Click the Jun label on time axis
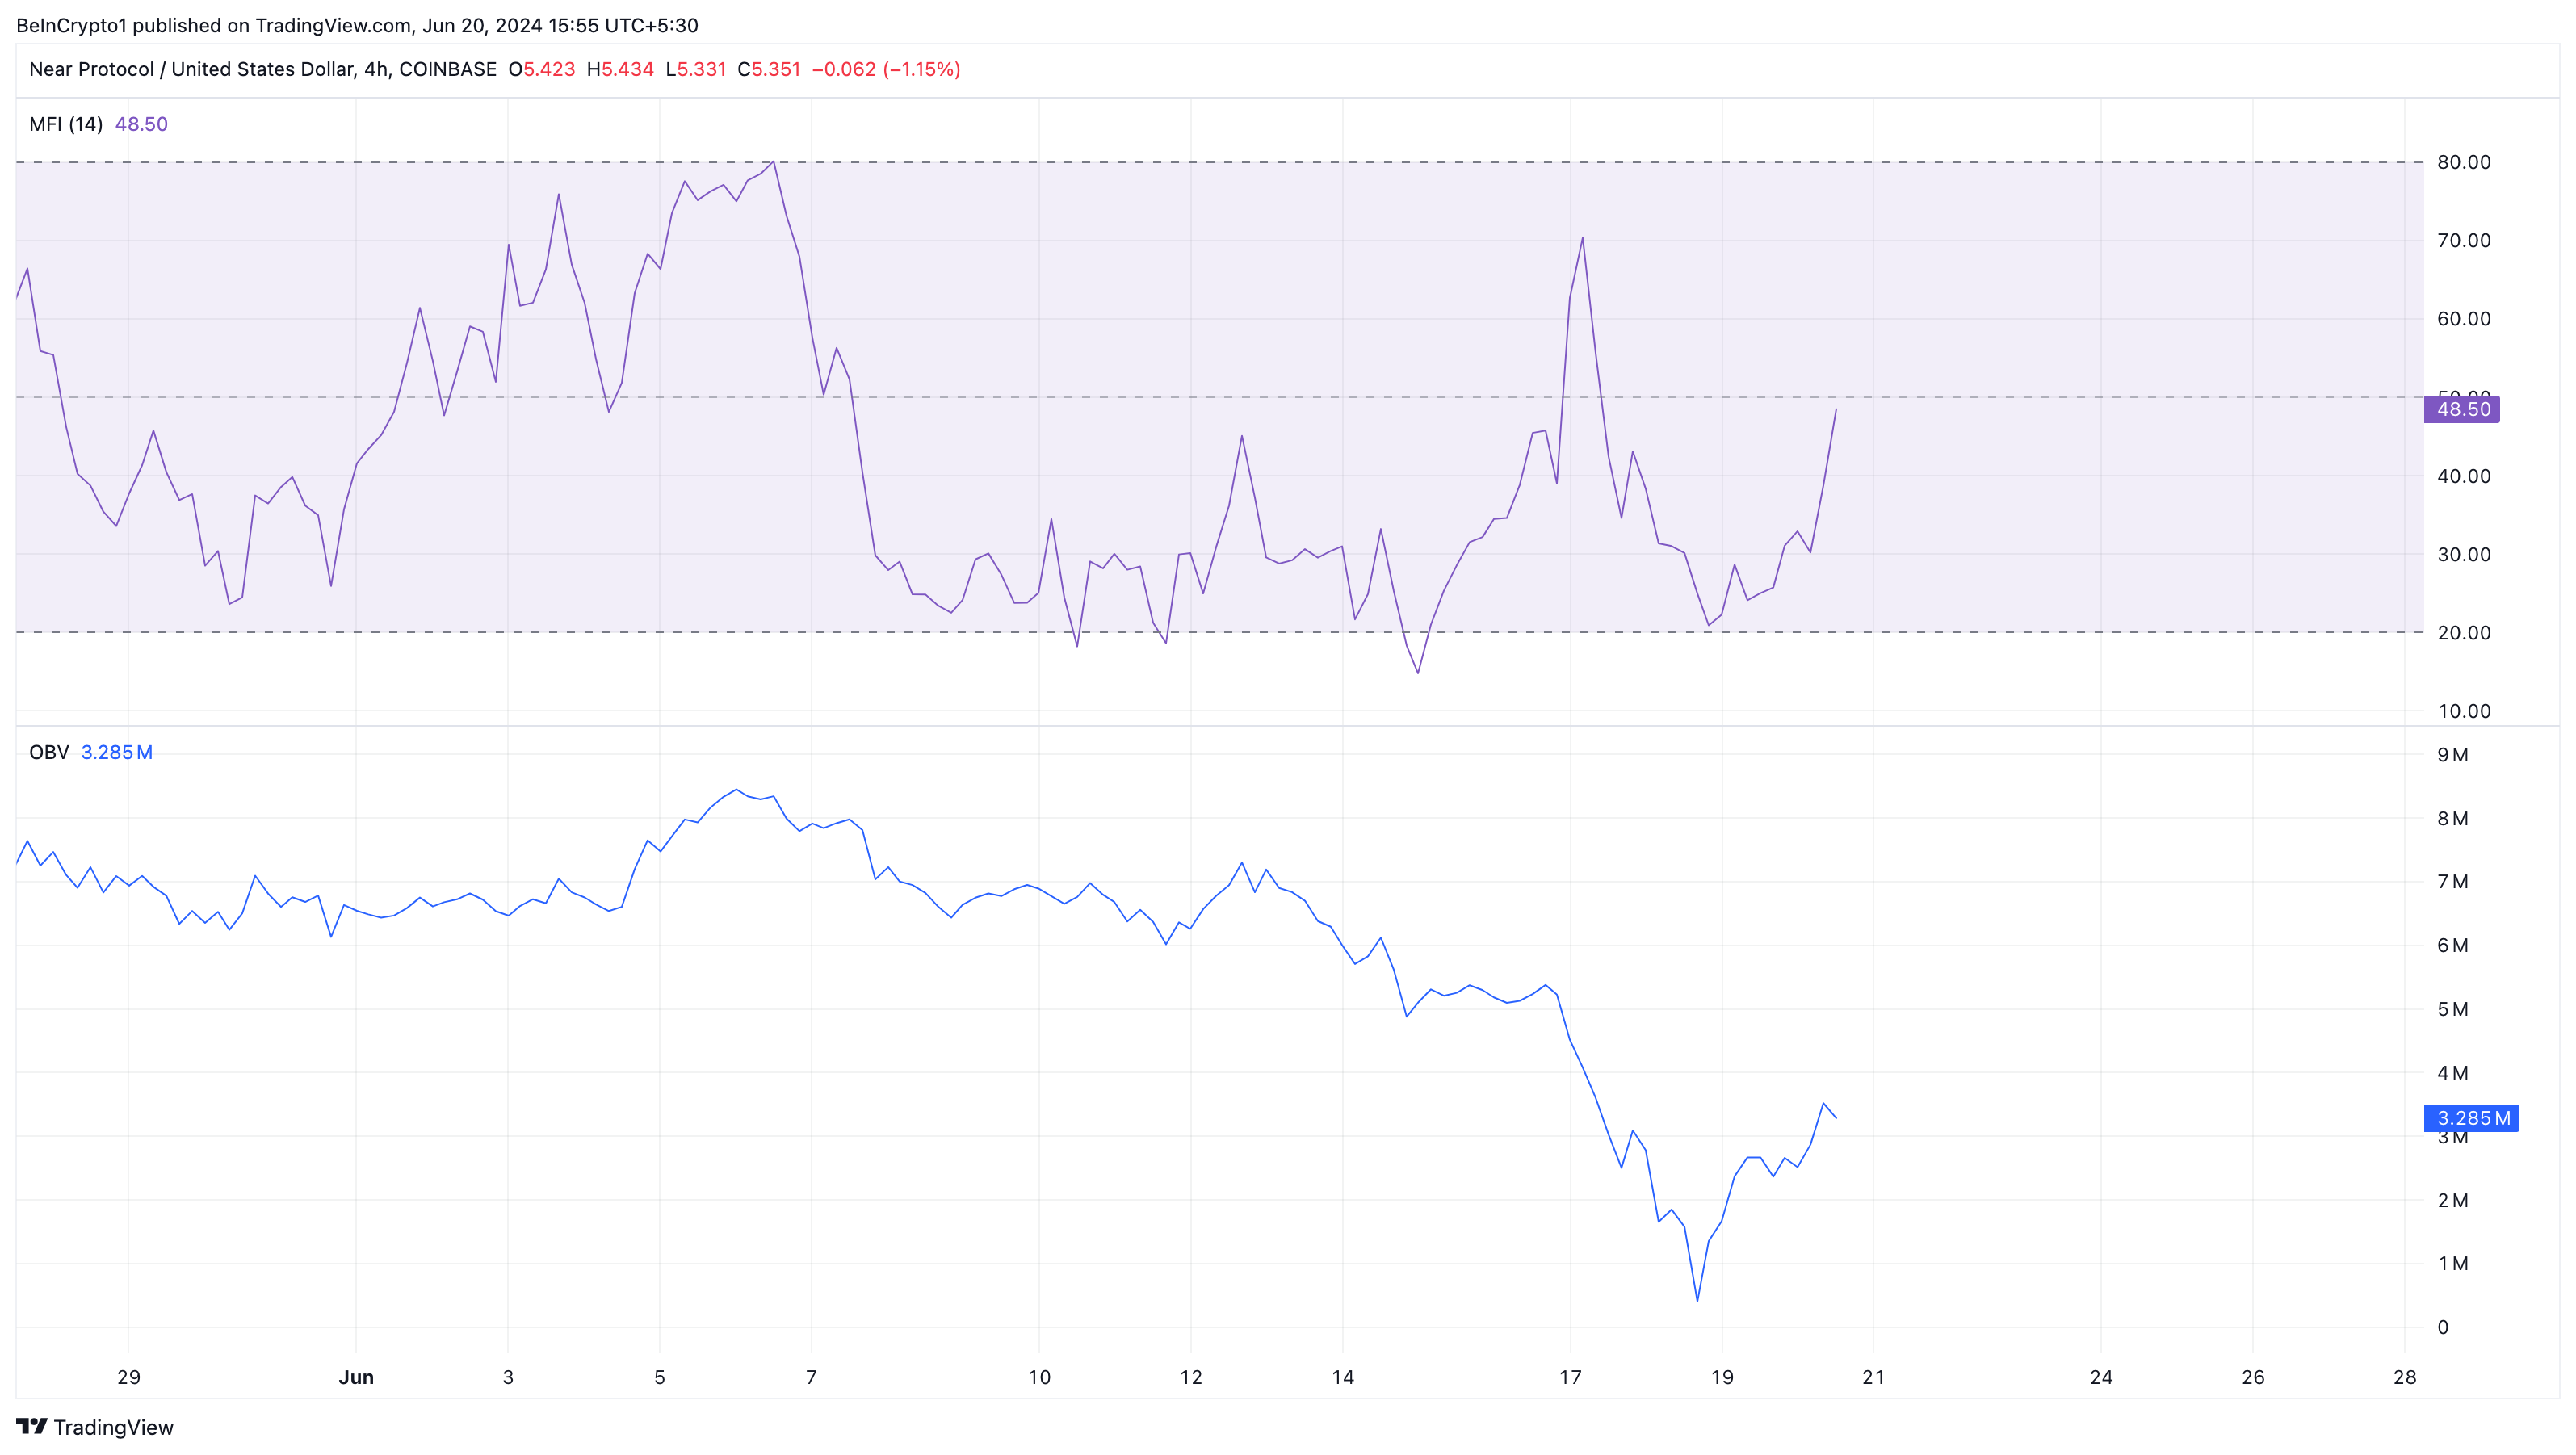This screenshot has width=2576, height=1455. click(356, 1377)
